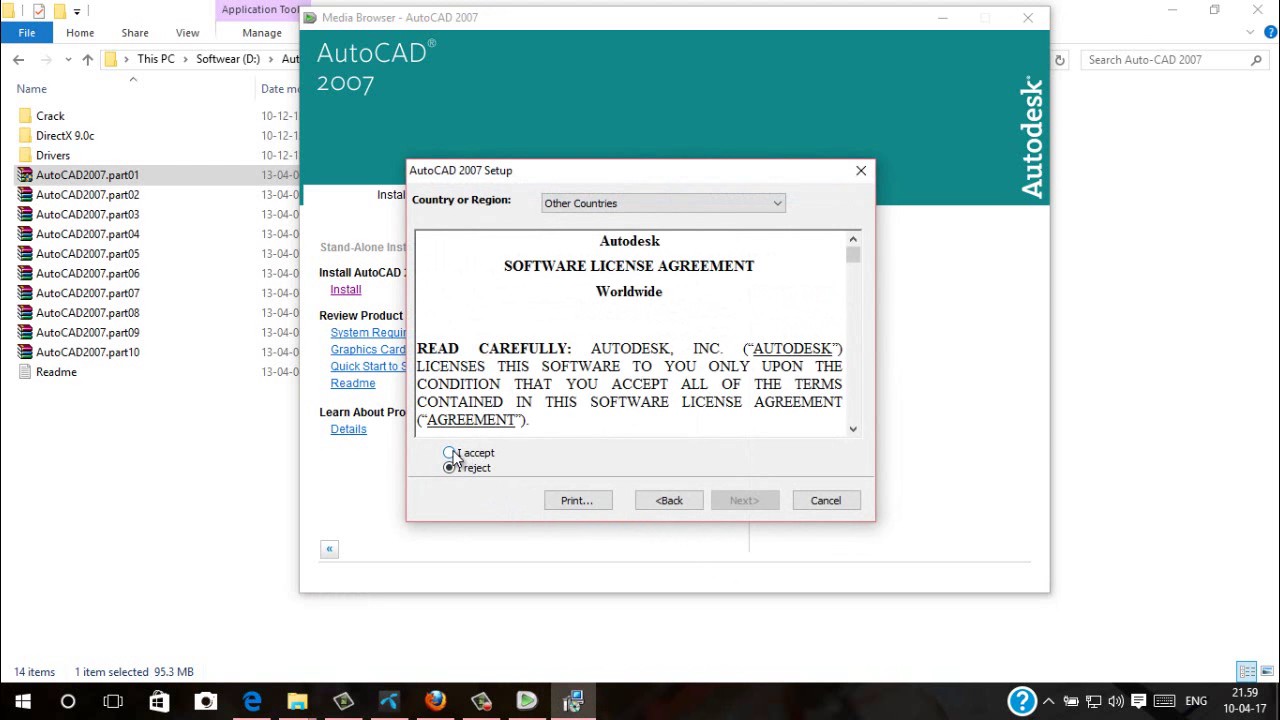Viewport: 1280px width, 720px height.
Task: Select the I accept radio button
Action: click(x=449, y=453)
